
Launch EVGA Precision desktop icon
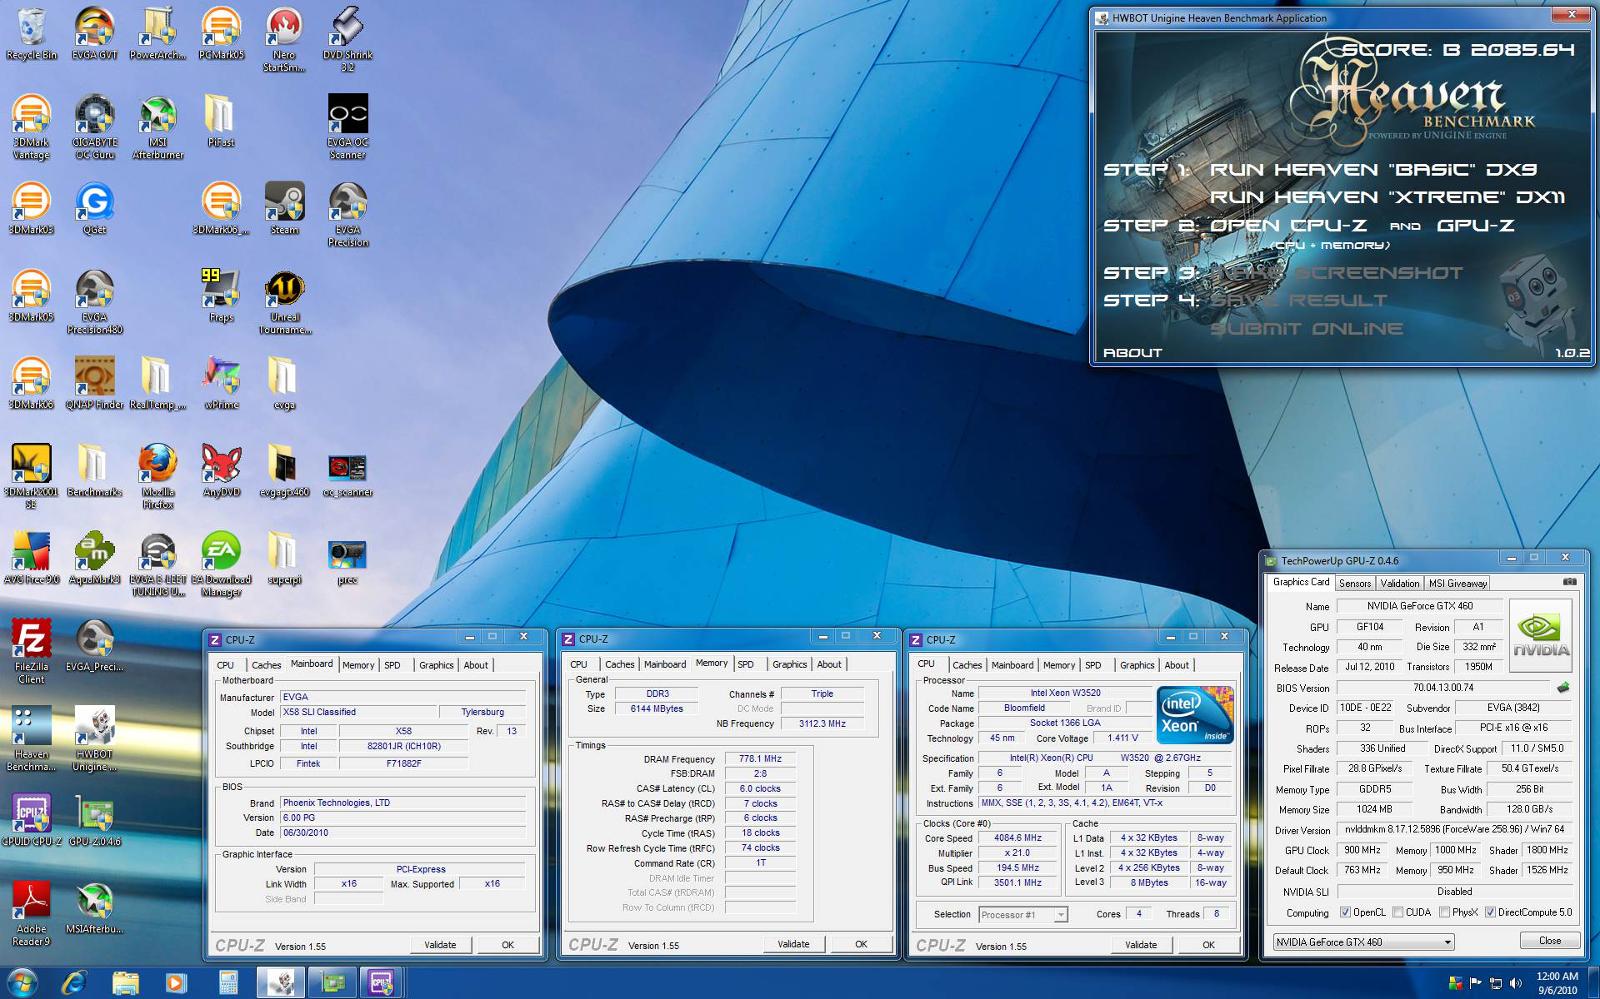347,214
